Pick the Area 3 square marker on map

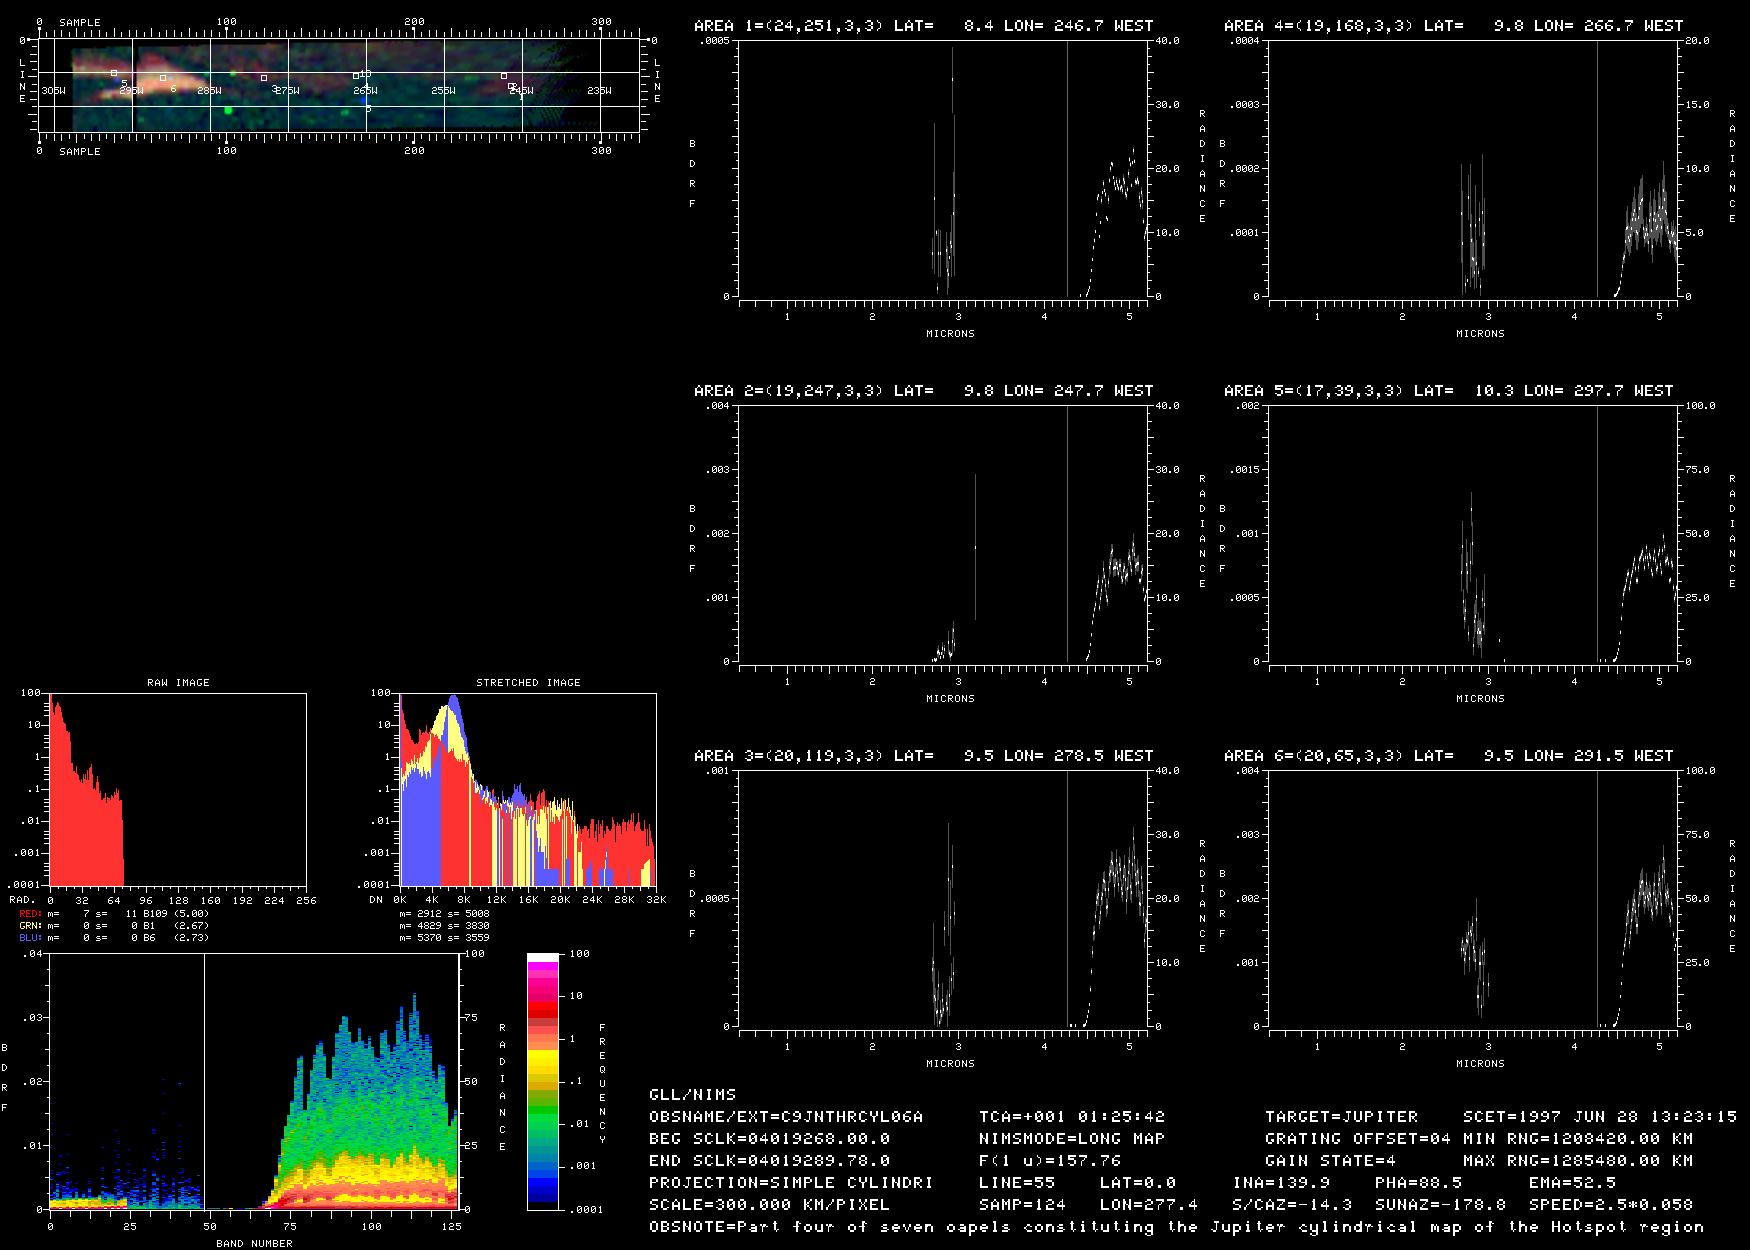264,77
